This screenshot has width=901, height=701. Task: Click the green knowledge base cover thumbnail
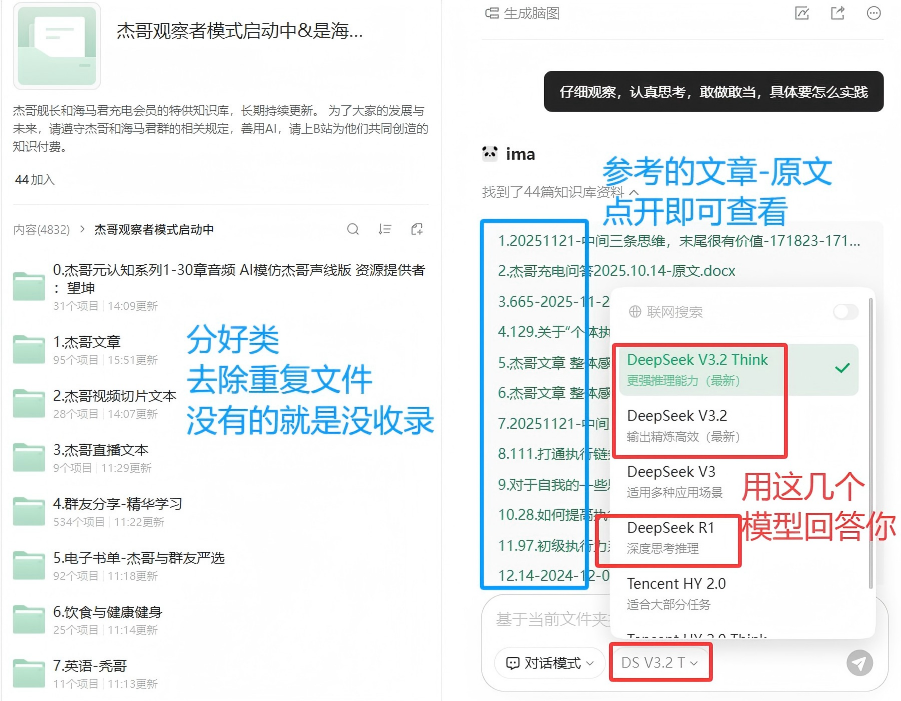(57, 46)
